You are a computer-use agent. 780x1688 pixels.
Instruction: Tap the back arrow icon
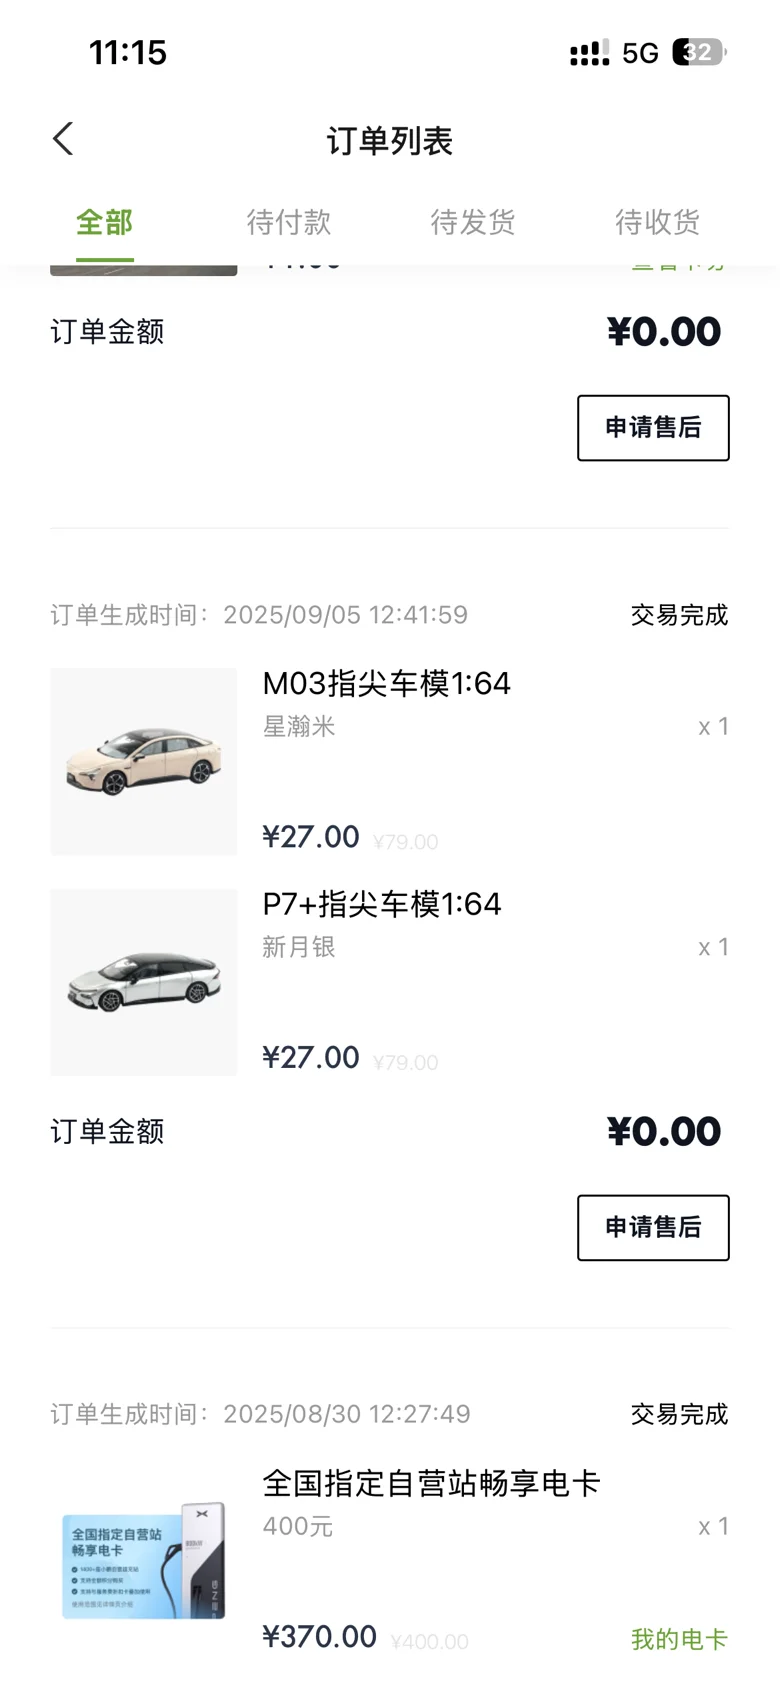(x=63, y=139)
